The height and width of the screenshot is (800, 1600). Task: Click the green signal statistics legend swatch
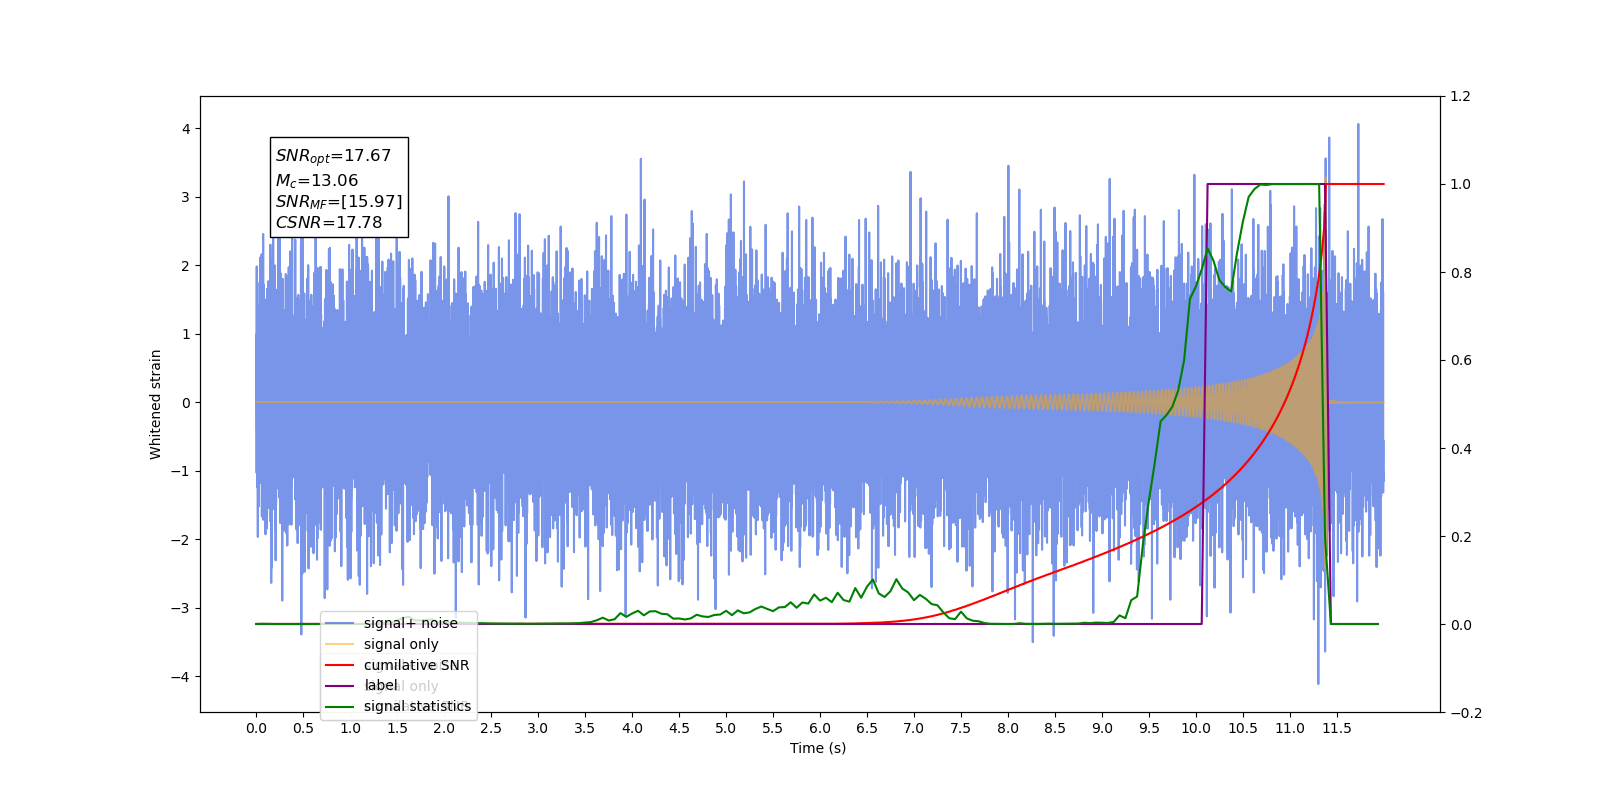tap(340, 707)
